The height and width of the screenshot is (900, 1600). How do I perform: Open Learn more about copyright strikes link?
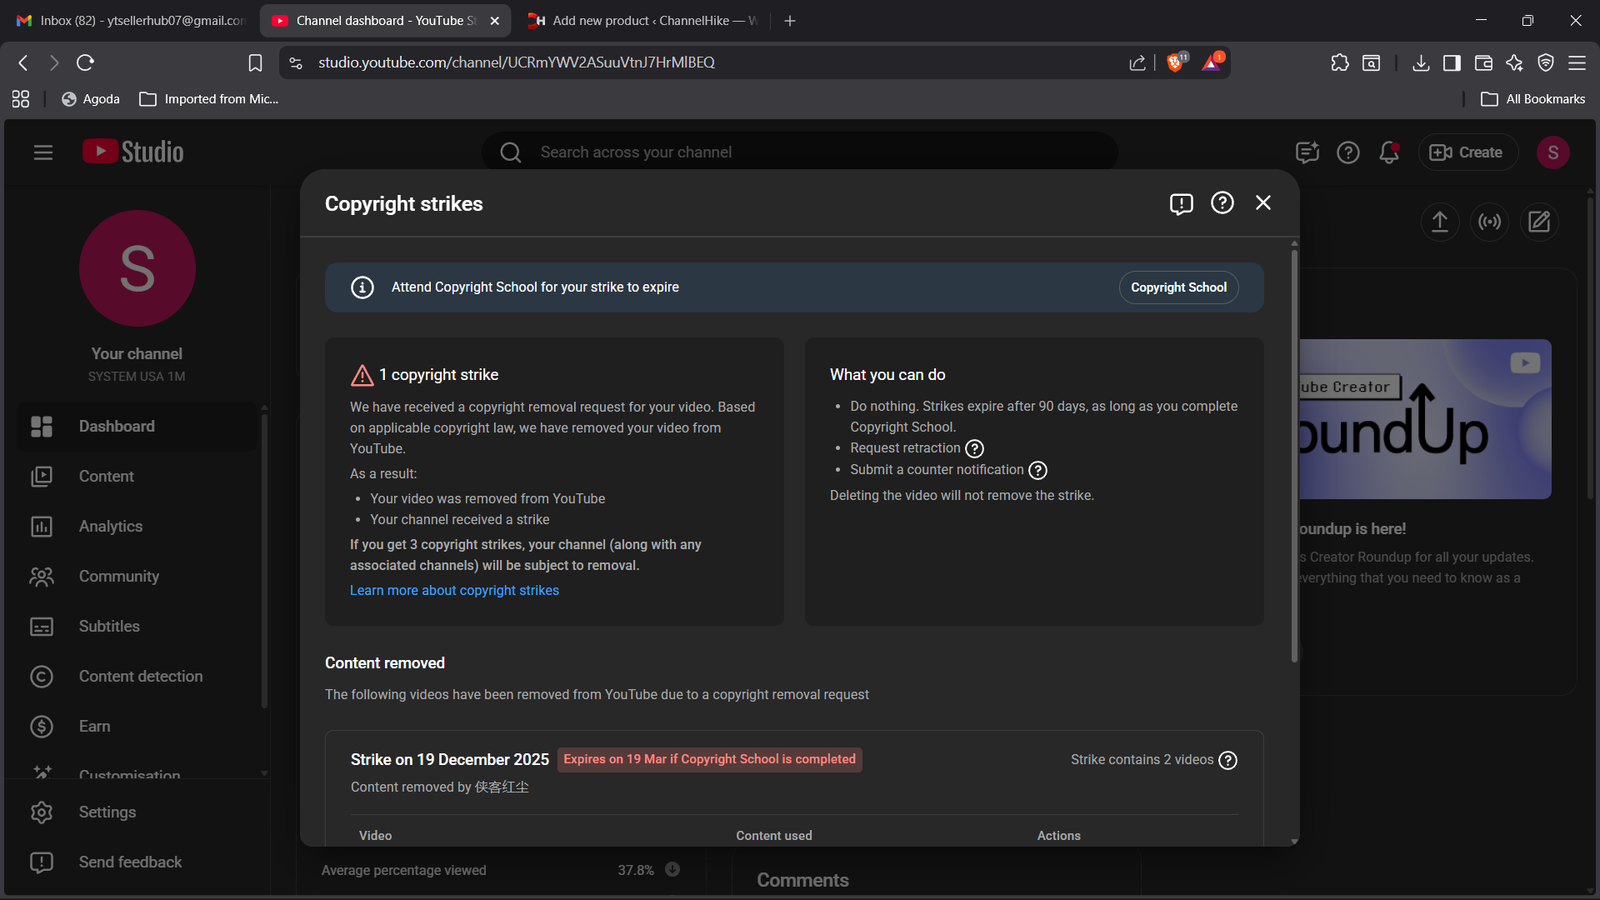(454, 591)
